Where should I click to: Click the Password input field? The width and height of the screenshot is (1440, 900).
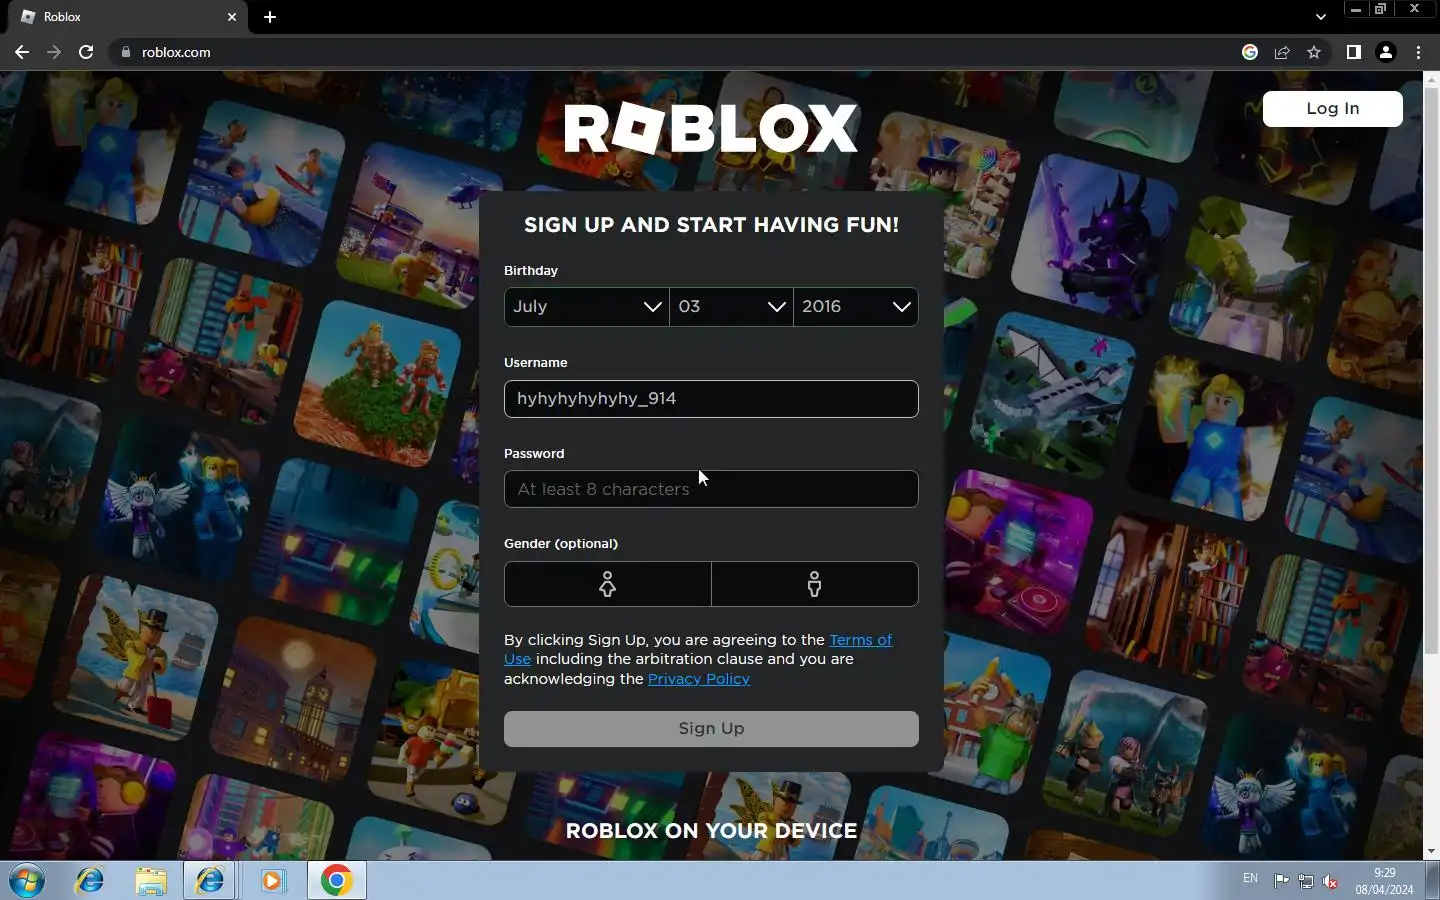click(x=711, y=489)
